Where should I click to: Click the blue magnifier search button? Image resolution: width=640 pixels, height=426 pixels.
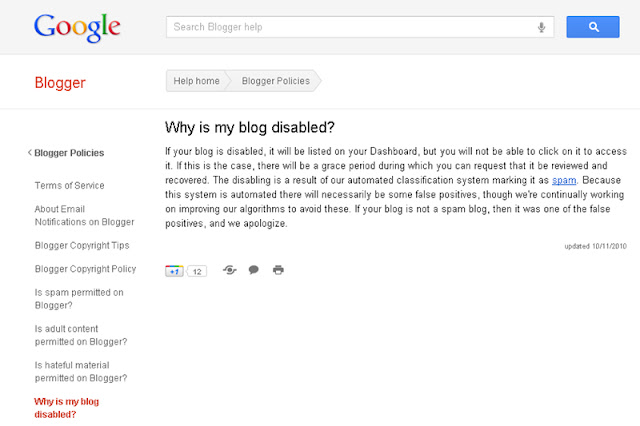[593, 27]
